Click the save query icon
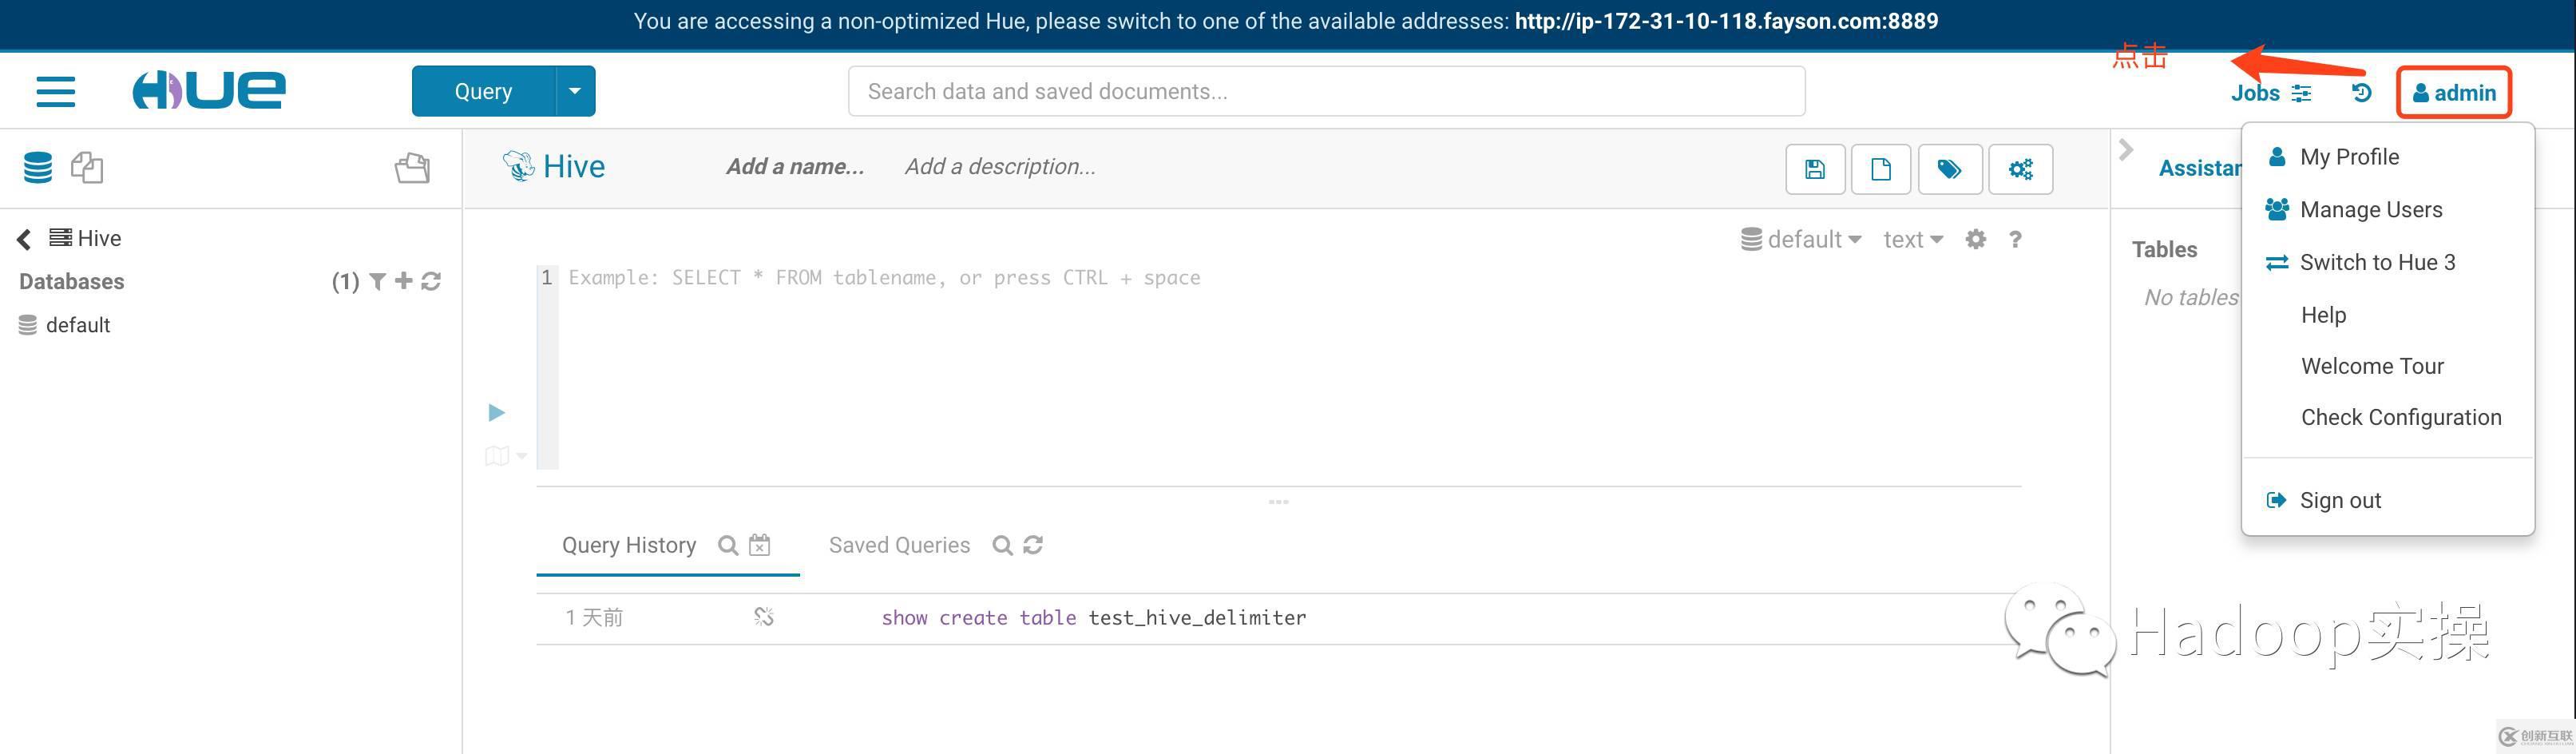The image size is (2576, 754). (x=1815, y=169)
